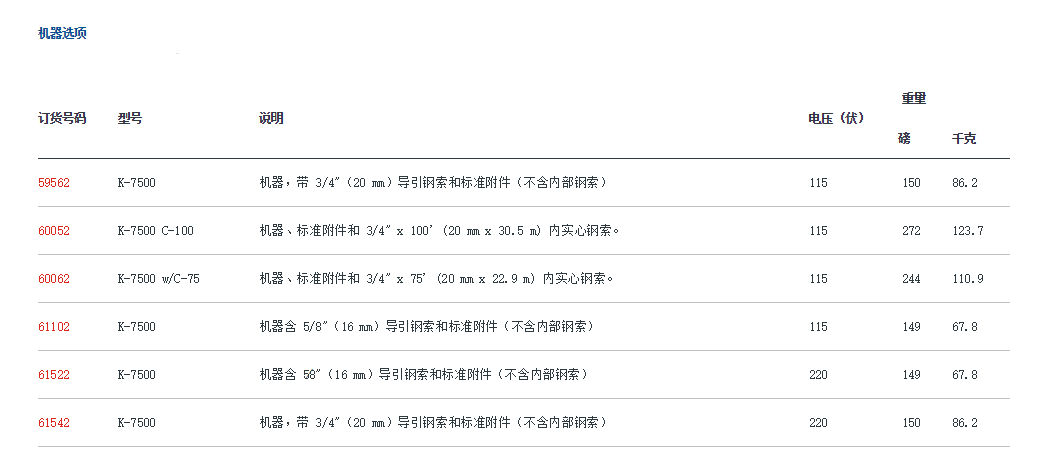Click the 110.9 kilogram weight value

click(967, 279)
